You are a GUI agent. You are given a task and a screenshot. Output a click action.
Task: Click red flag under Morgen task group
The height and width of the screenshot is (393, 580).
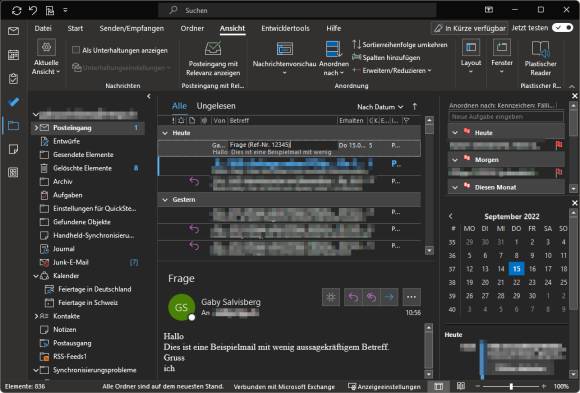point(559,172)
